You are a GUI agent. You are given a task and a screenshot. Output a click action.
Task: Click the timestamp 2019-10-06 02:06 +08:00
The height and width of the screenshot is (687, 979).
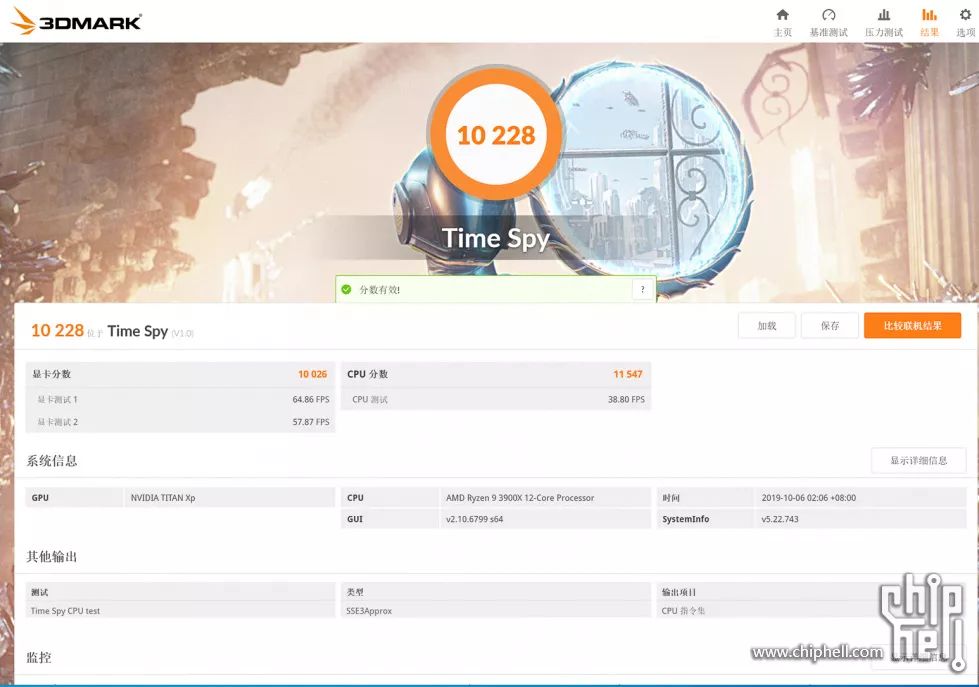(x=809, y=498)
